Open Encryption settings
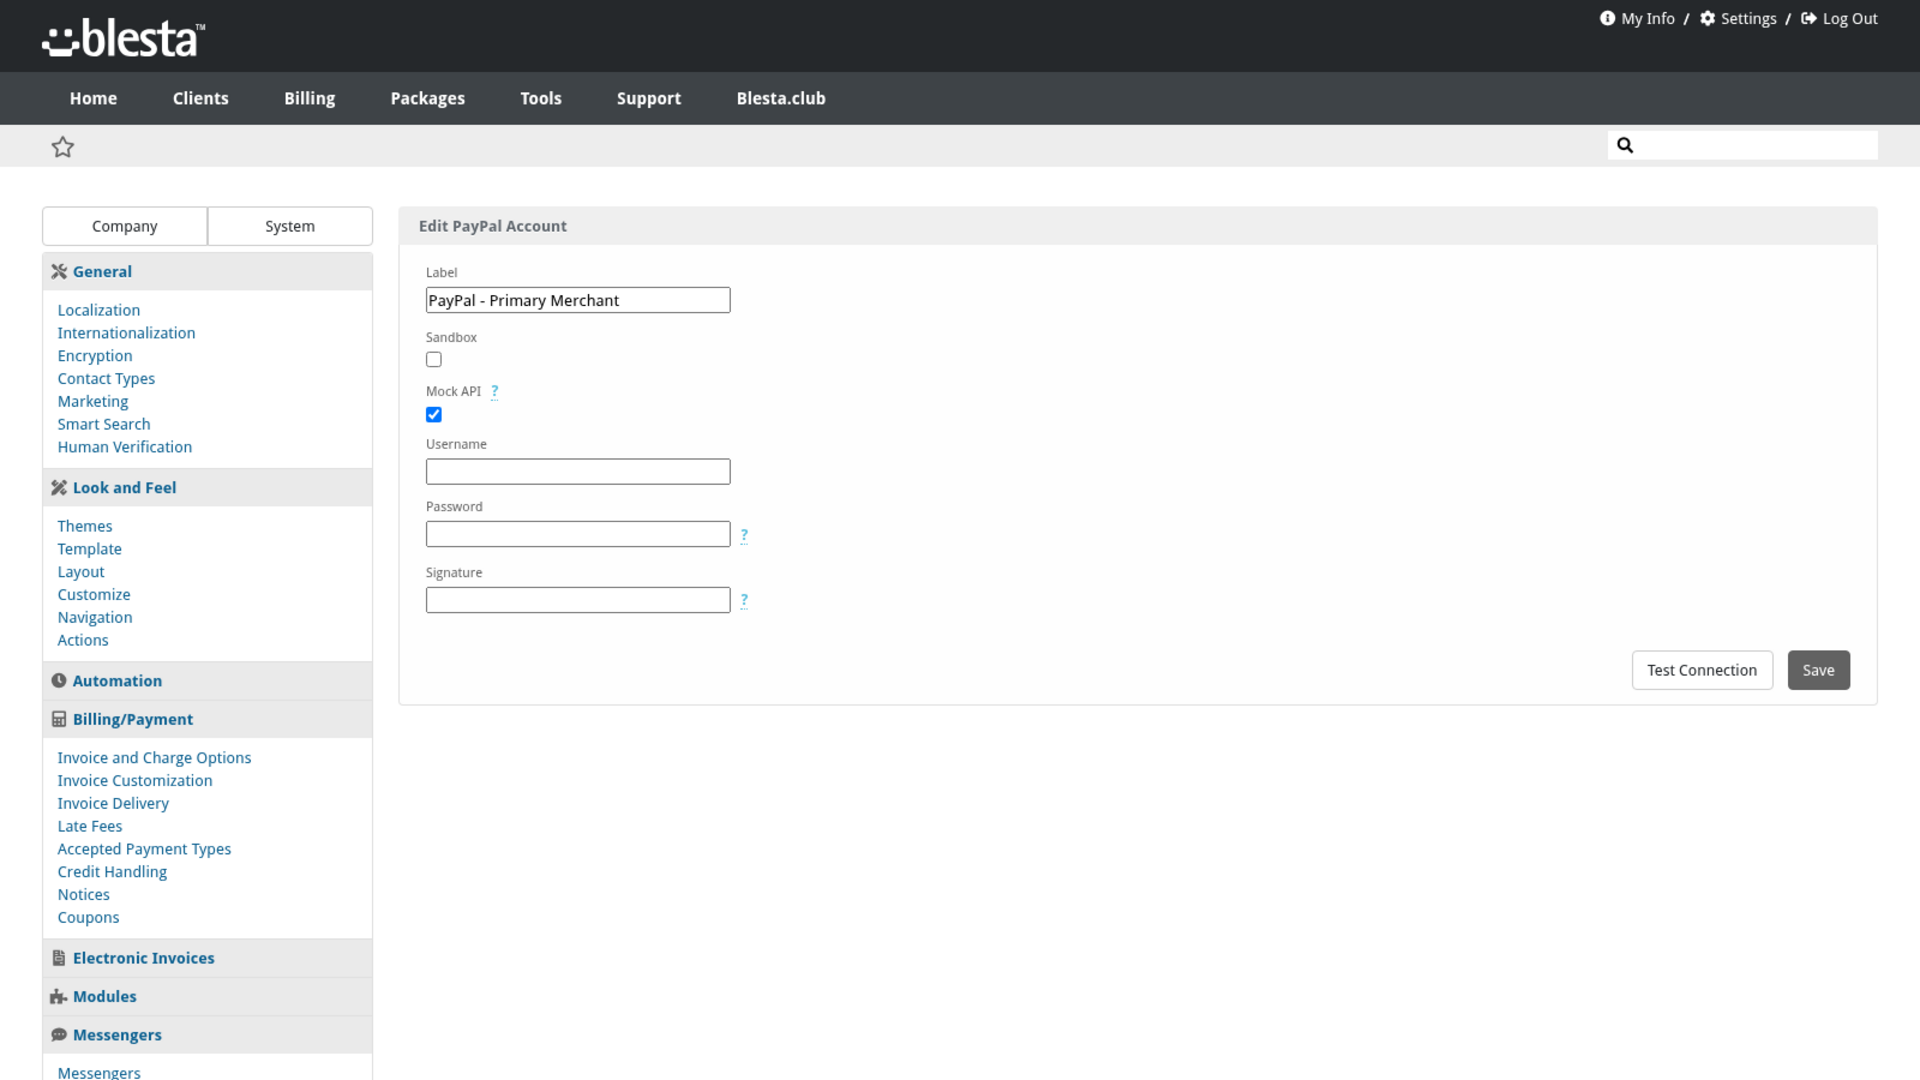1920x1080 pixels. [x=95, y=356]
